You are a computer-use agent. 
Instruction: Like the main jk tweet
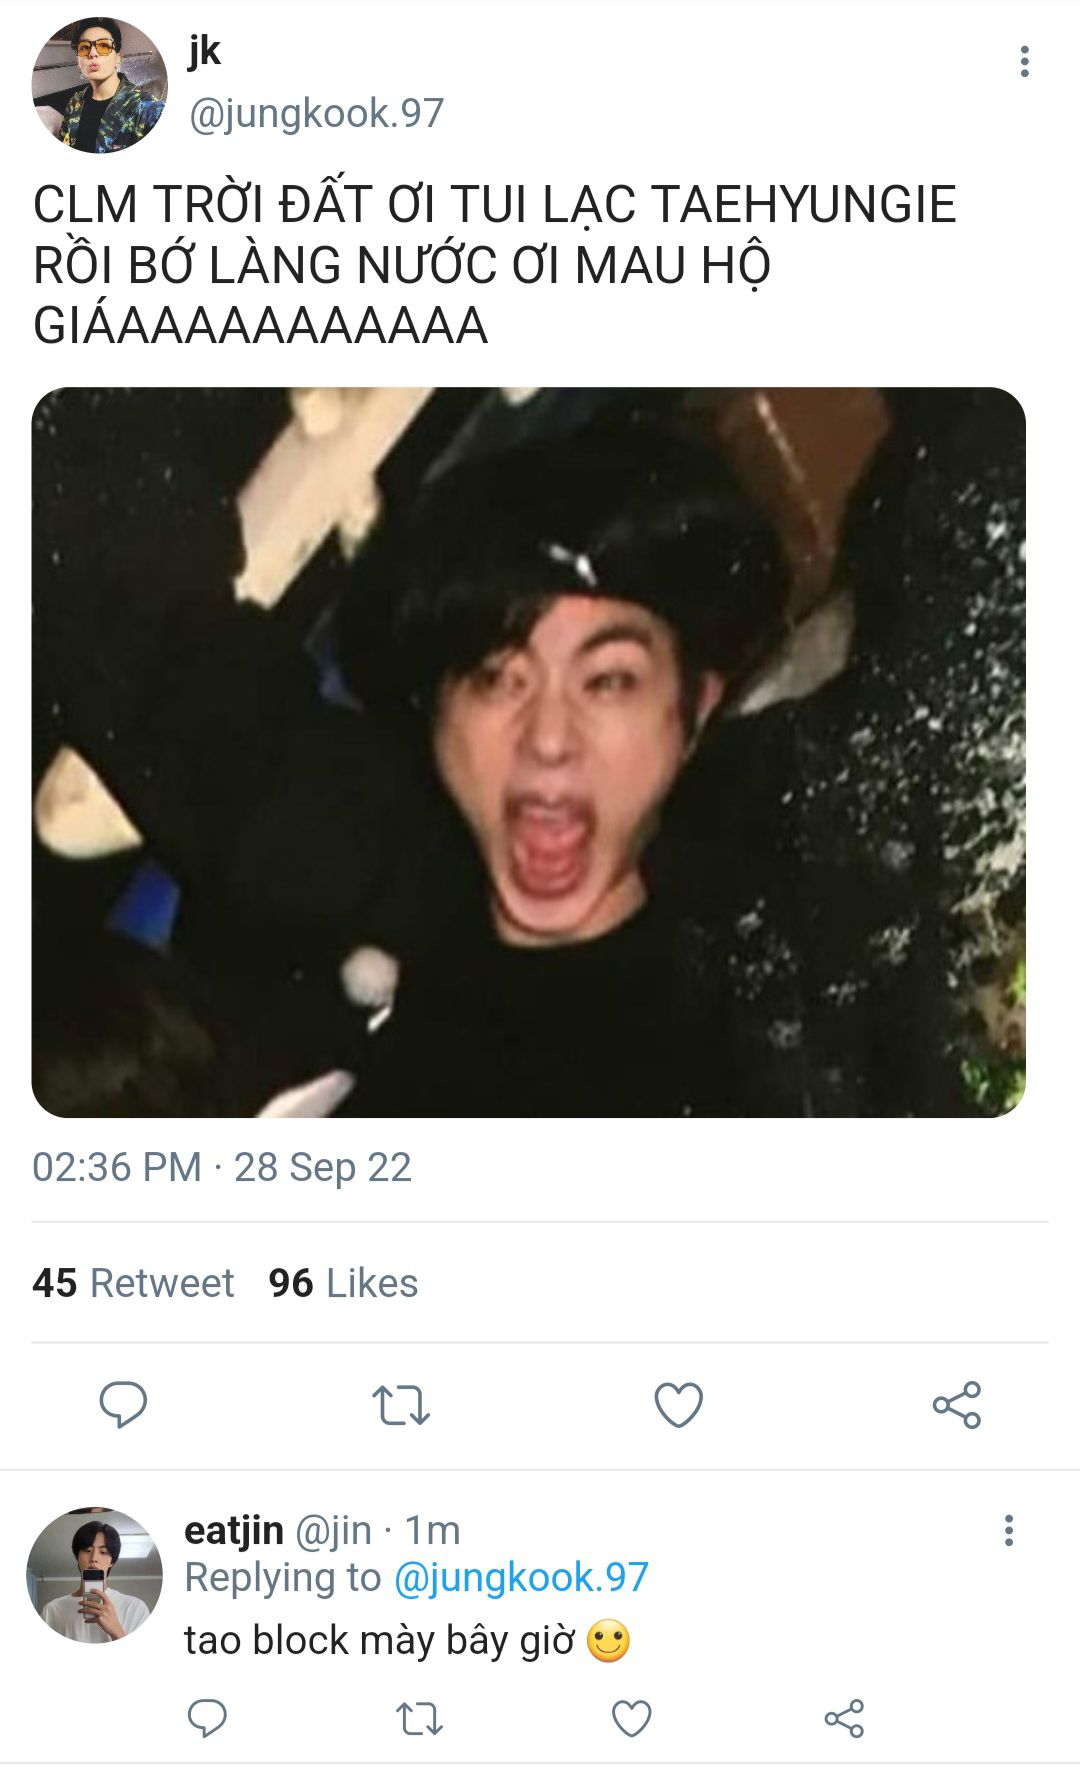(x=678, y=1405)
